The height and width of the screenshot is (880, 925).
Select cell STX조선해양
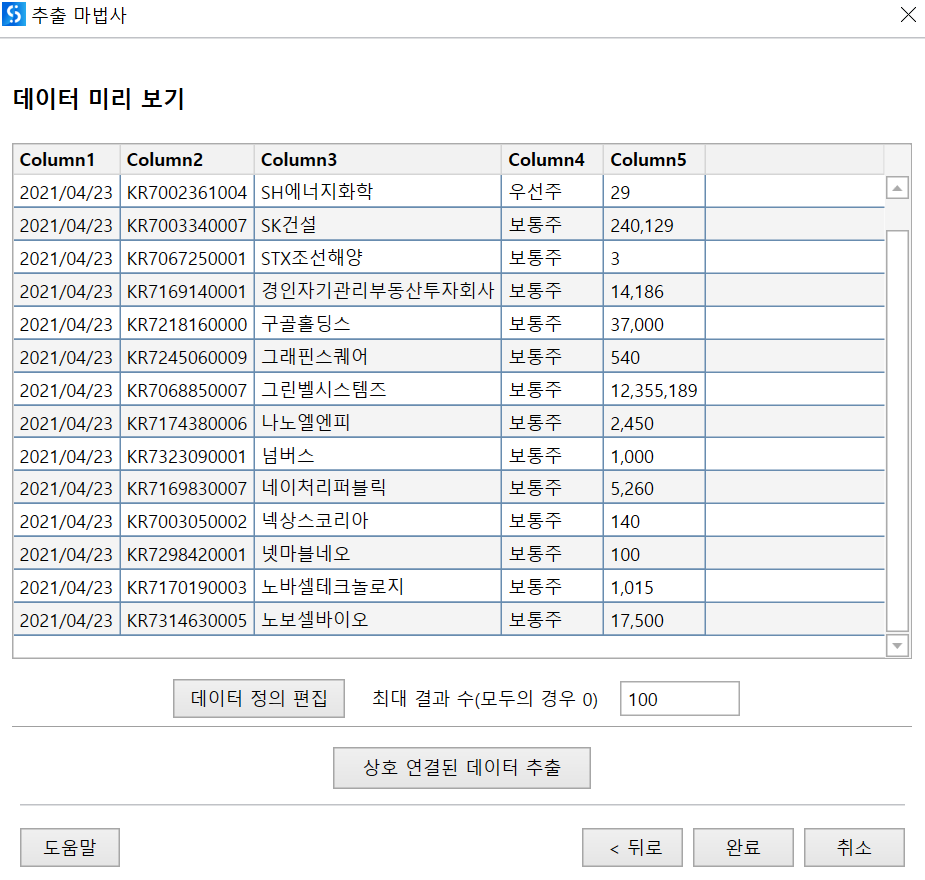coord(378,258)
